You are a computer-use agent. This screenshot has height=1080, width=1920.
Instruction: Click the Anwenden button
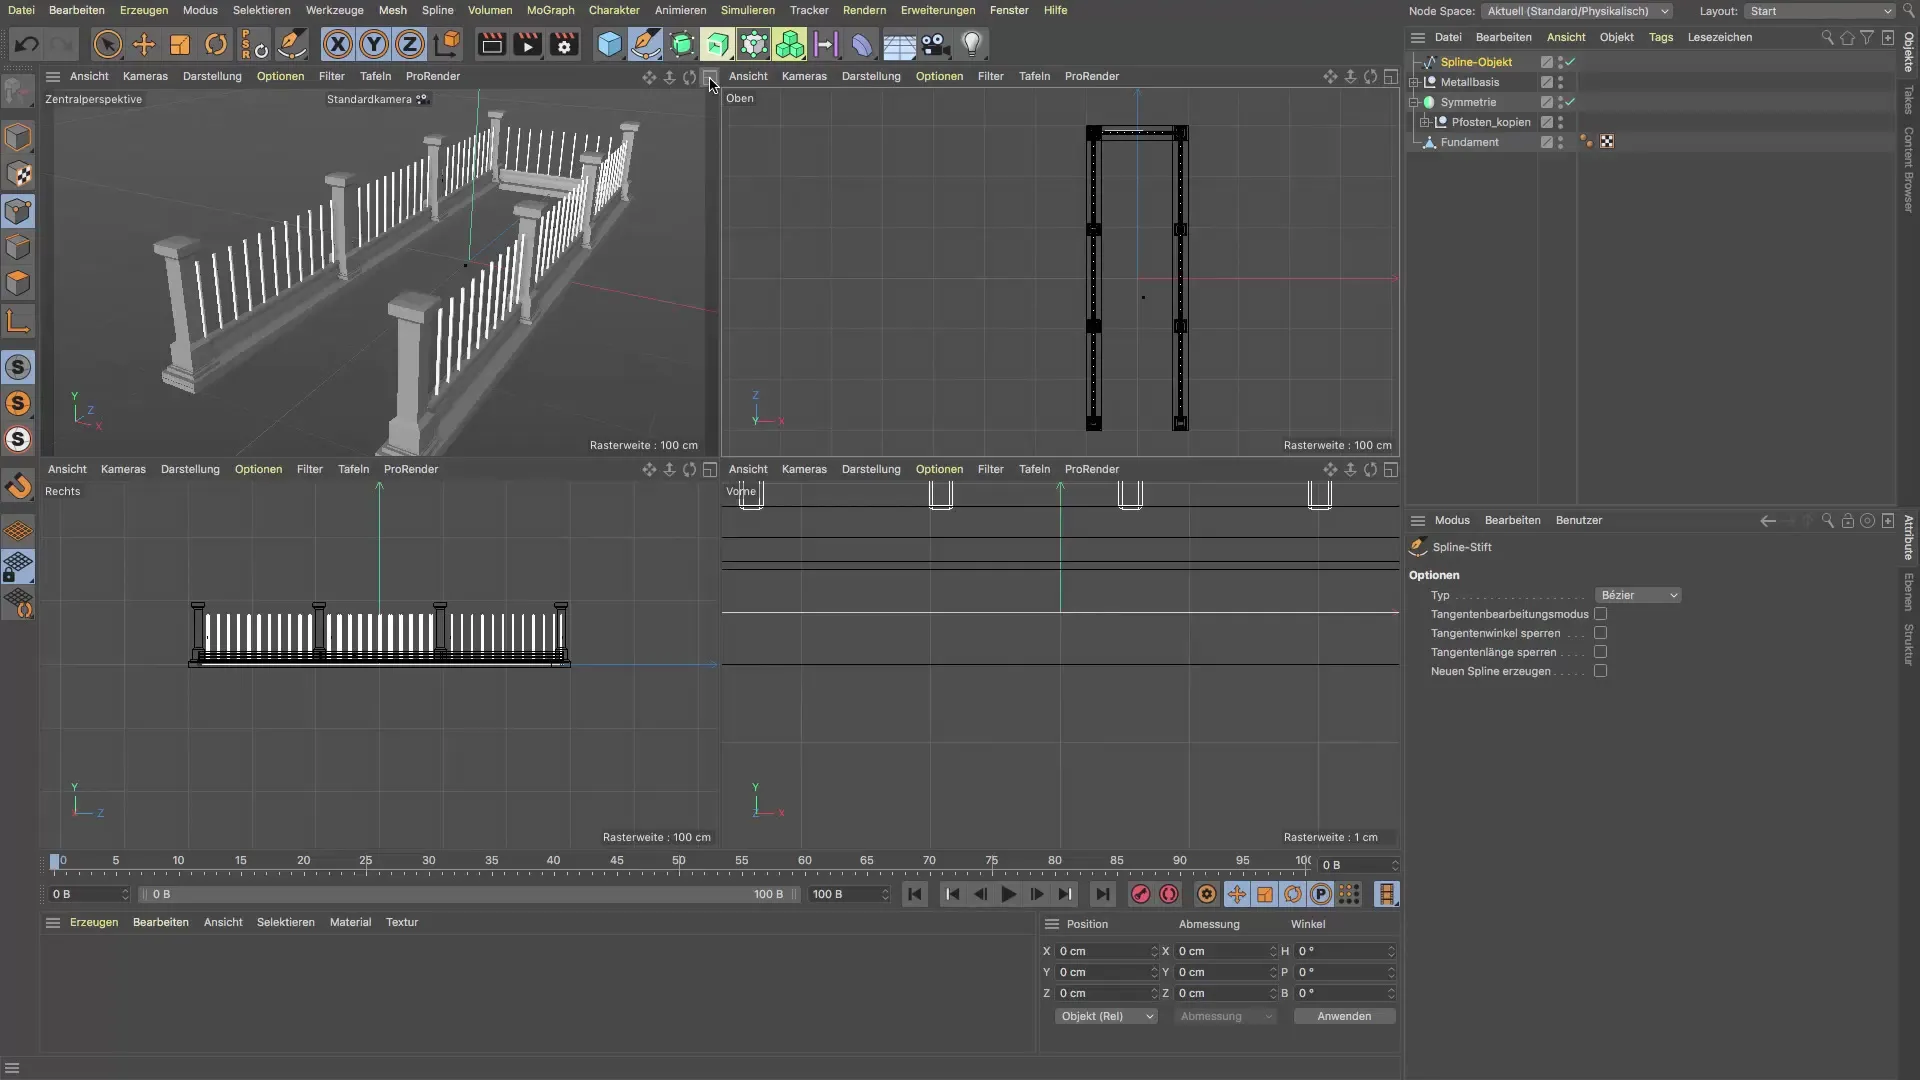click(x=1344, y=1016)
